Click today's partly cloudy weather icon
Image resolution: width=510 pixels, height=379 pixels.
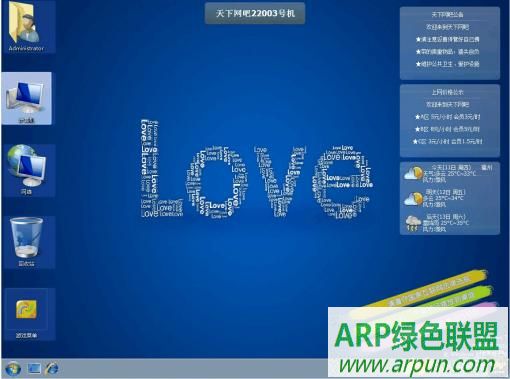413,173
